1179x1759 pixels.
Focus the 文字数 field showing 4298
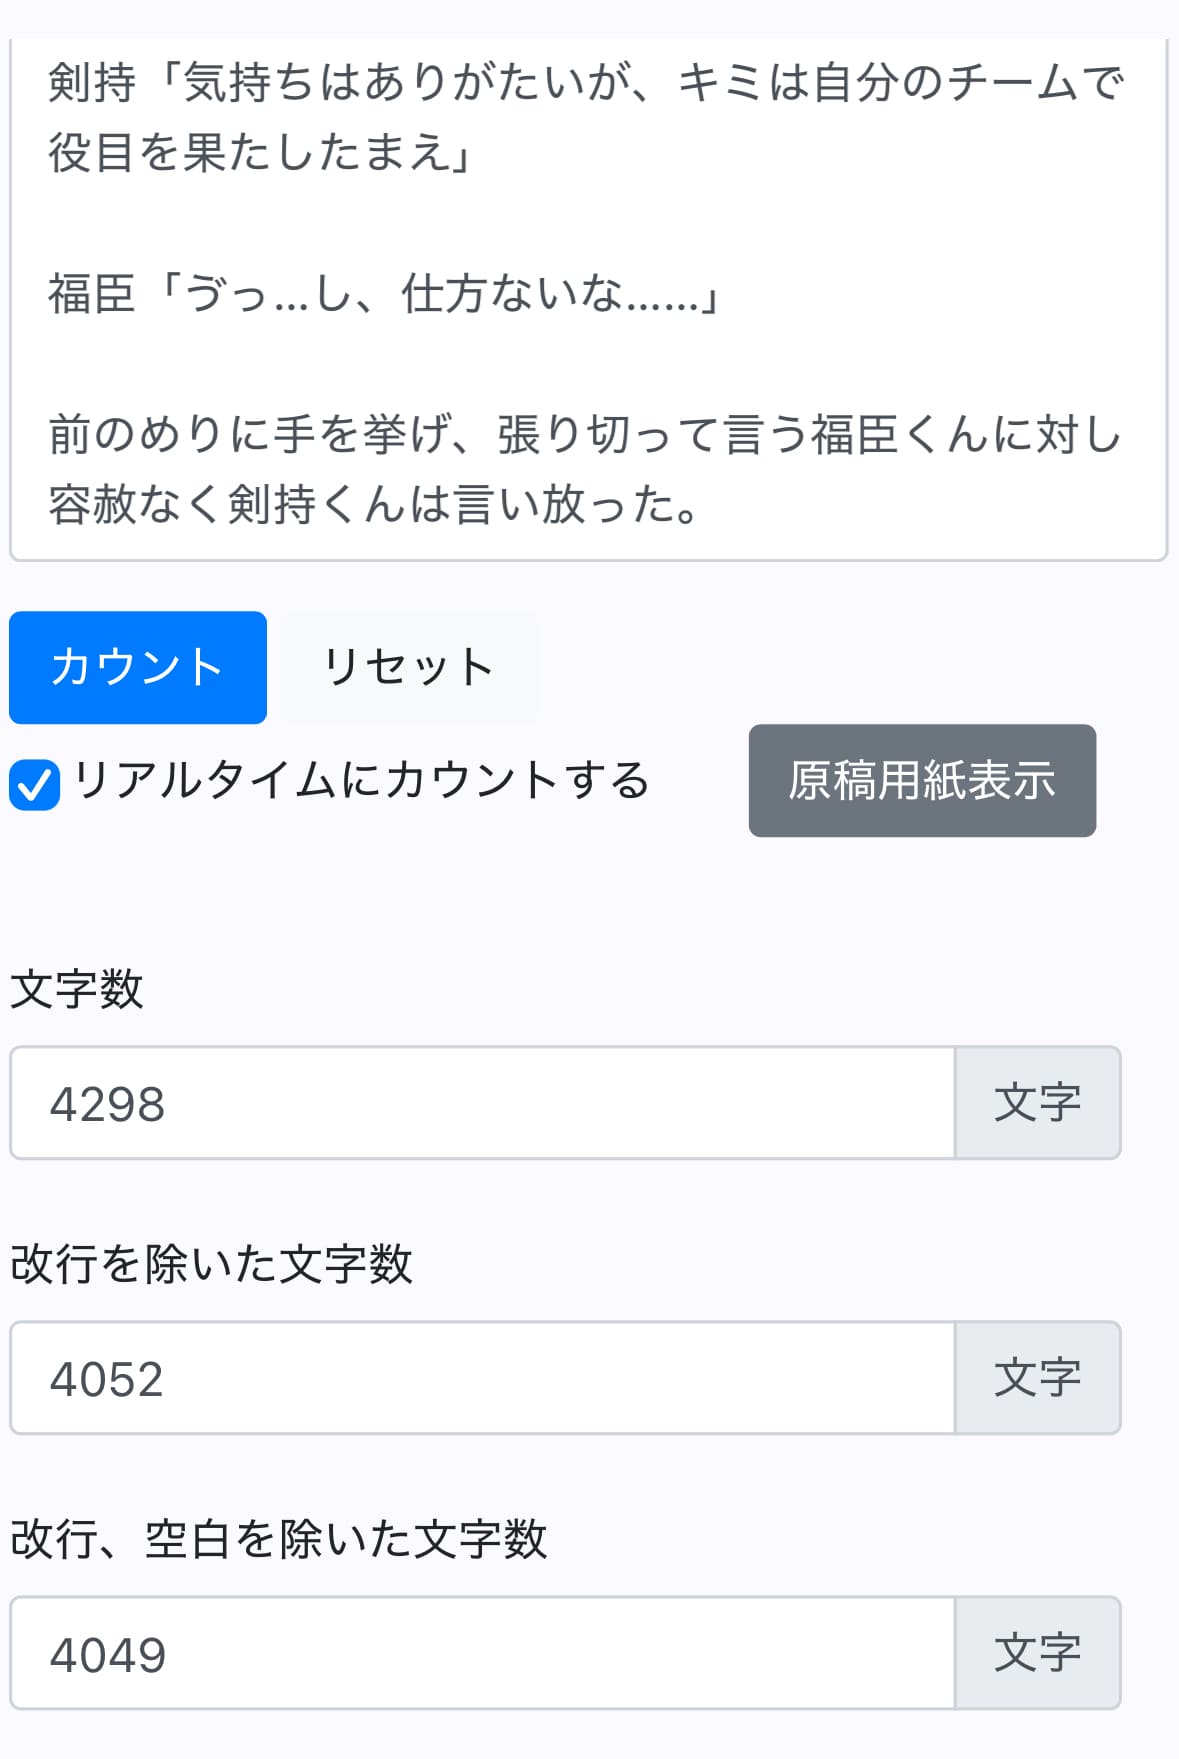coord(481,1103)
